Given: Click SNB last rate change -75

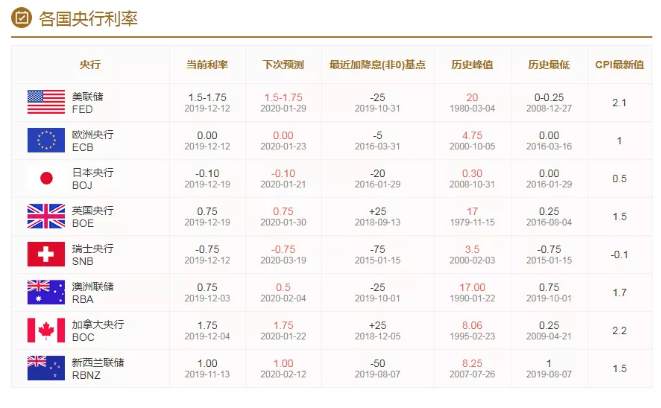Looking at the screenshot, I should pyautogui.click(x=377, y=249).
